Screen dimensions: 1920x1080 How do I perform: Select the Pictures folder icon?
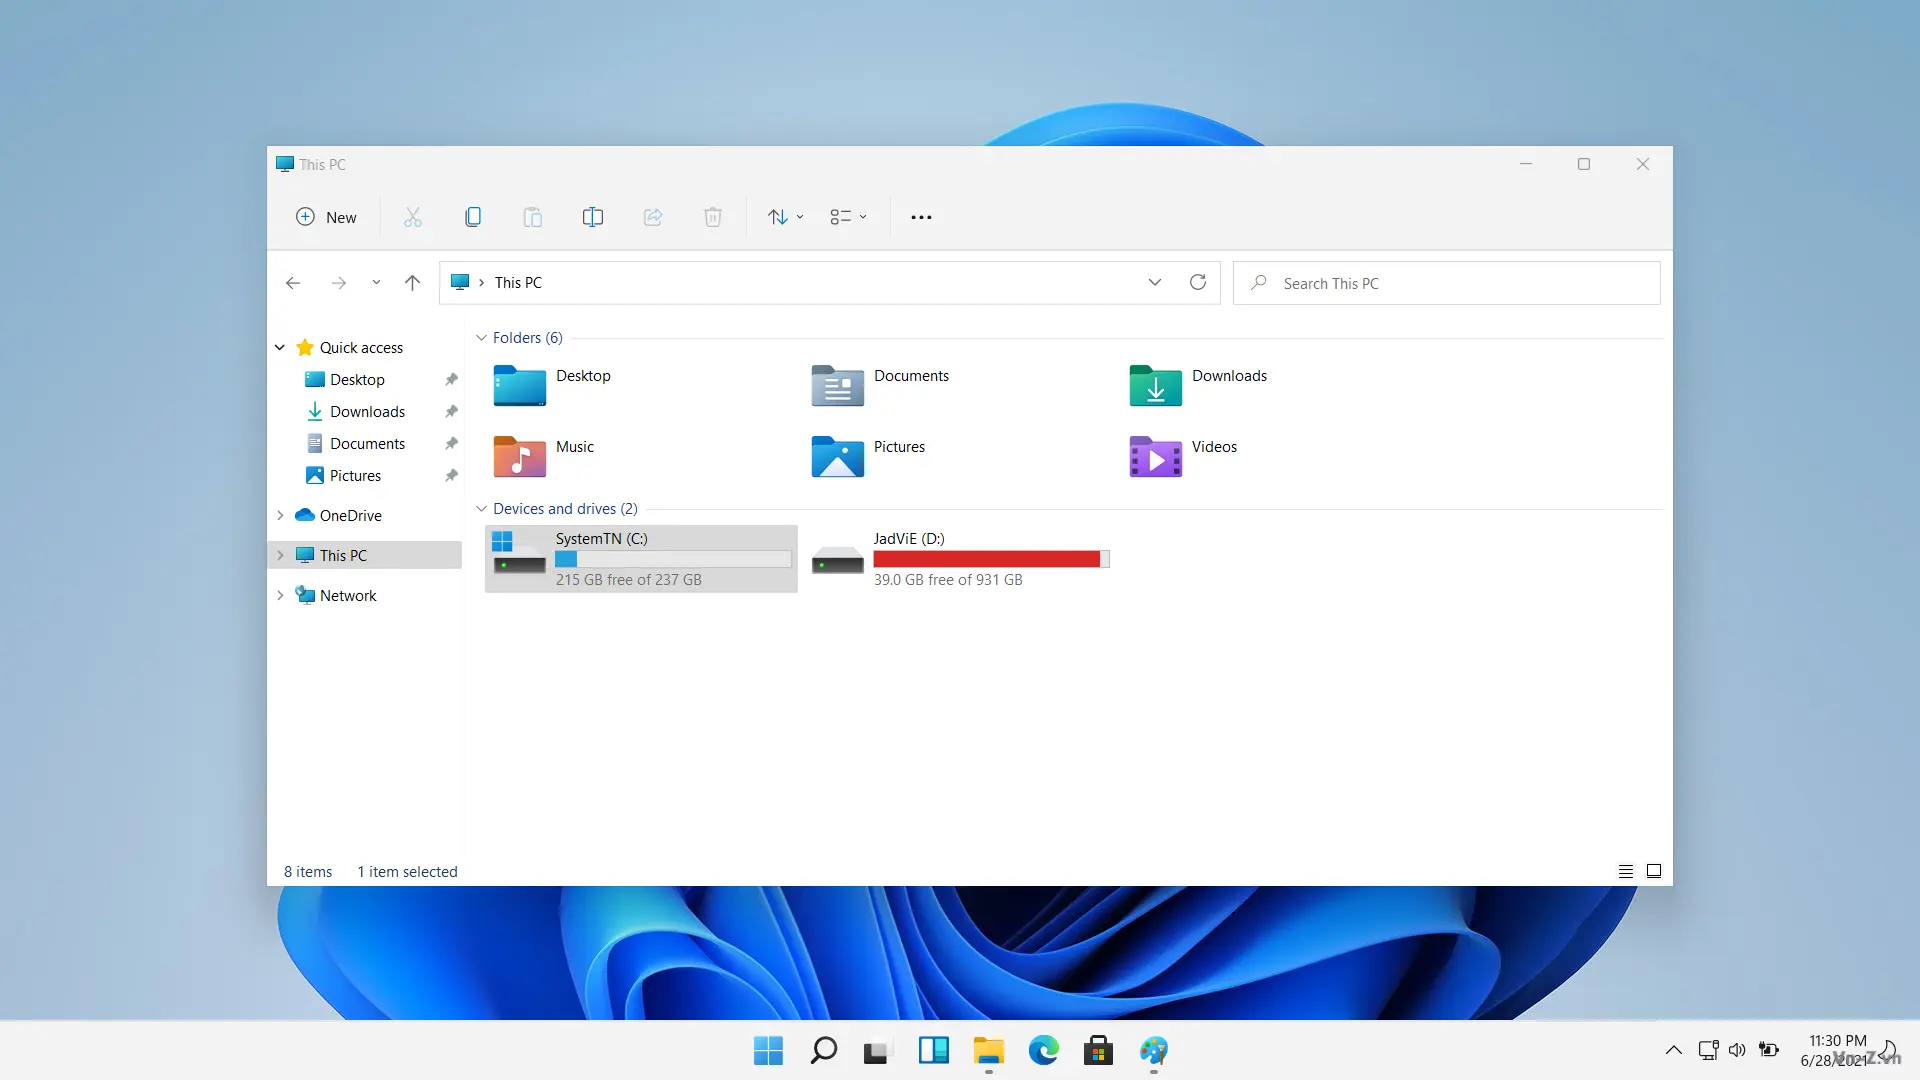pyautogui.click(x=838, y=457)
